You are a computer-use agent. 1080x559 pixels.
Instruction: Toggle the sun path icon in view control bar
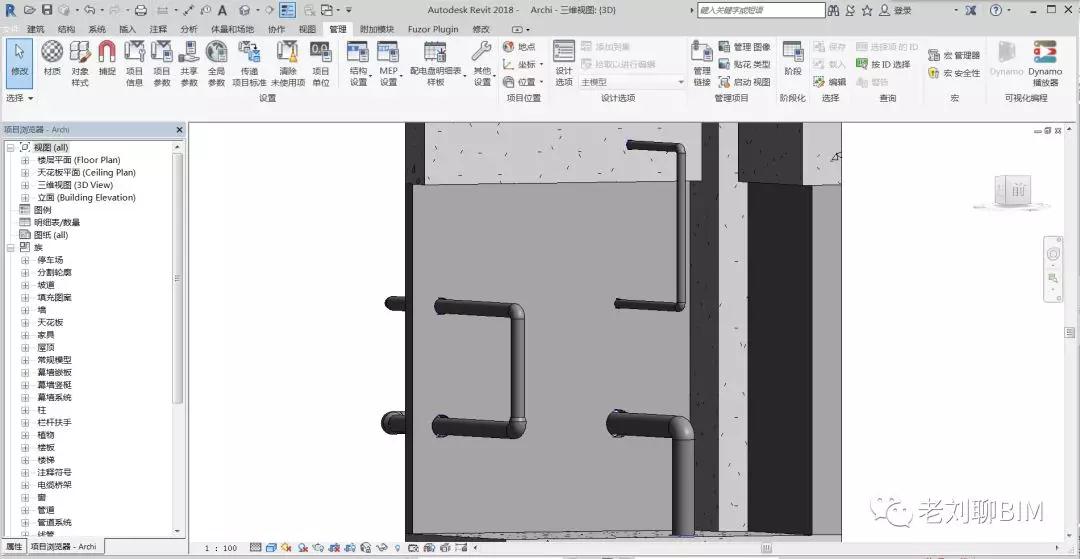coord(287,548)
